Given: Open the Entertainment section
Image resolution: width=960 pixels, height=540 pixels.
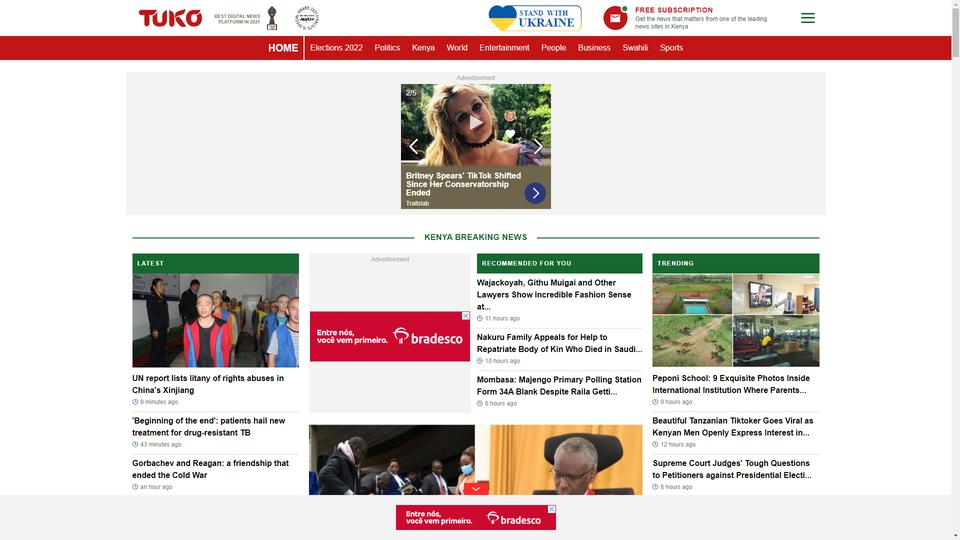Looking at the screenshot, I should click(504, 48).
